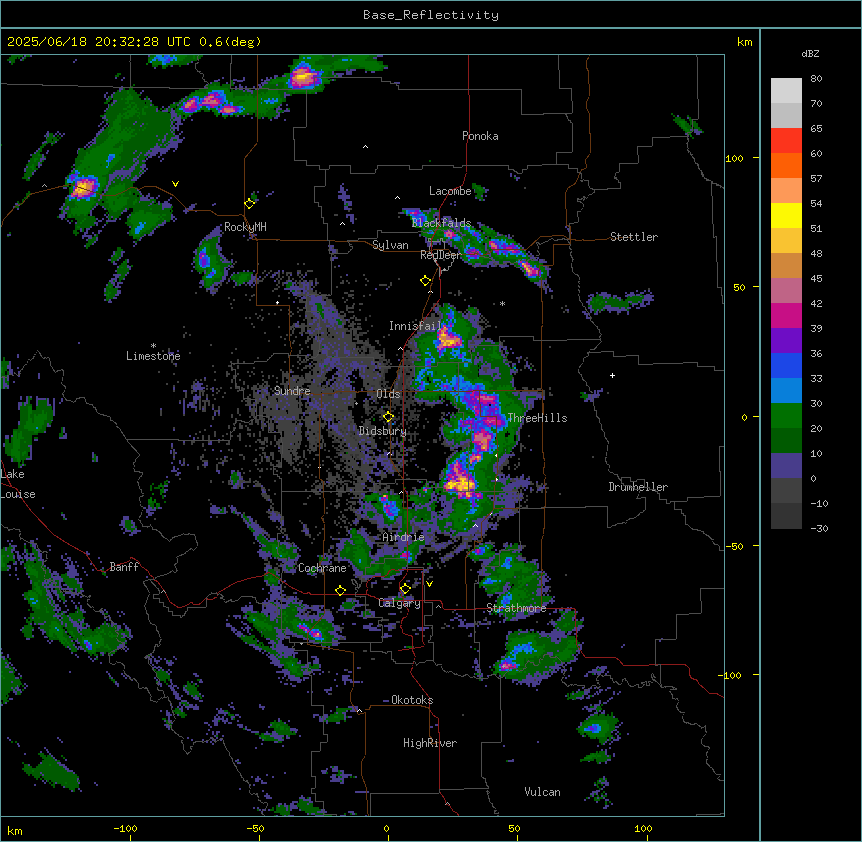The height and width of the screenshot is (842, 862).
Task: Click the Airdrie city label
Action: (404, 537)
